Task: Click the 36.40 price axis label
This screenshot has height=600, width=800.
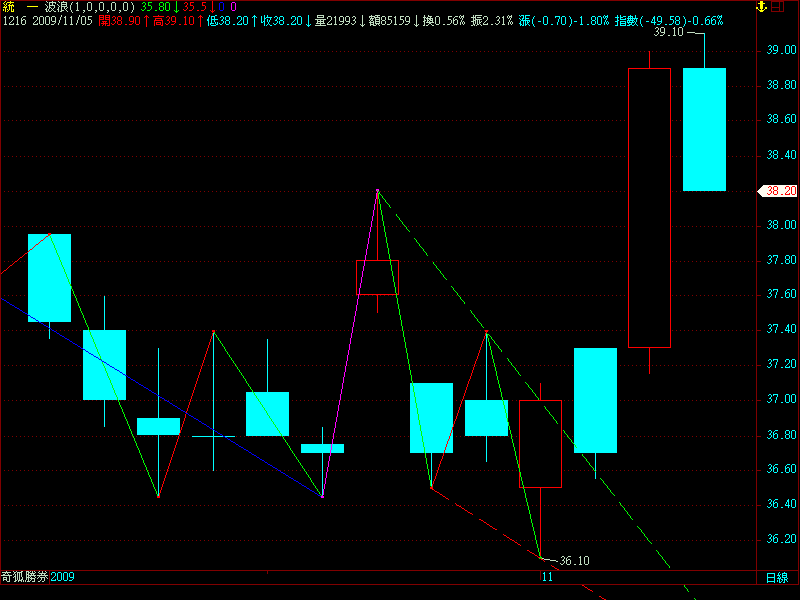Action: point(781,504)
